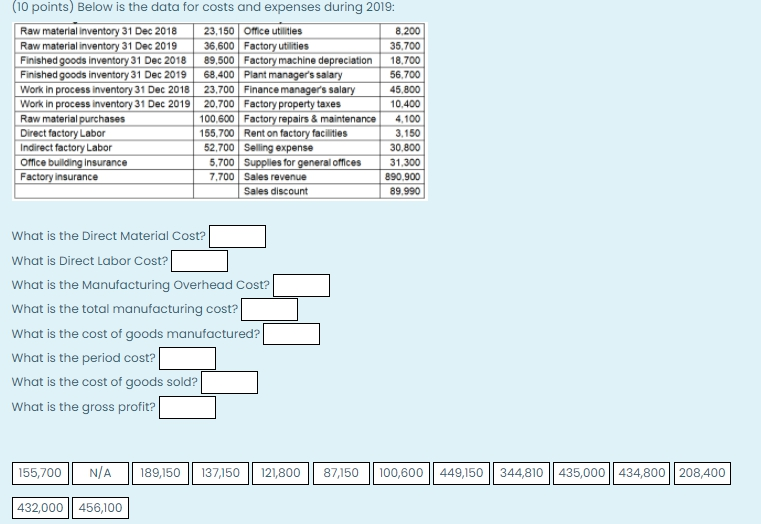Click the 890,900 sales revenue value
The image size is (761, 524).
point(402,177)
